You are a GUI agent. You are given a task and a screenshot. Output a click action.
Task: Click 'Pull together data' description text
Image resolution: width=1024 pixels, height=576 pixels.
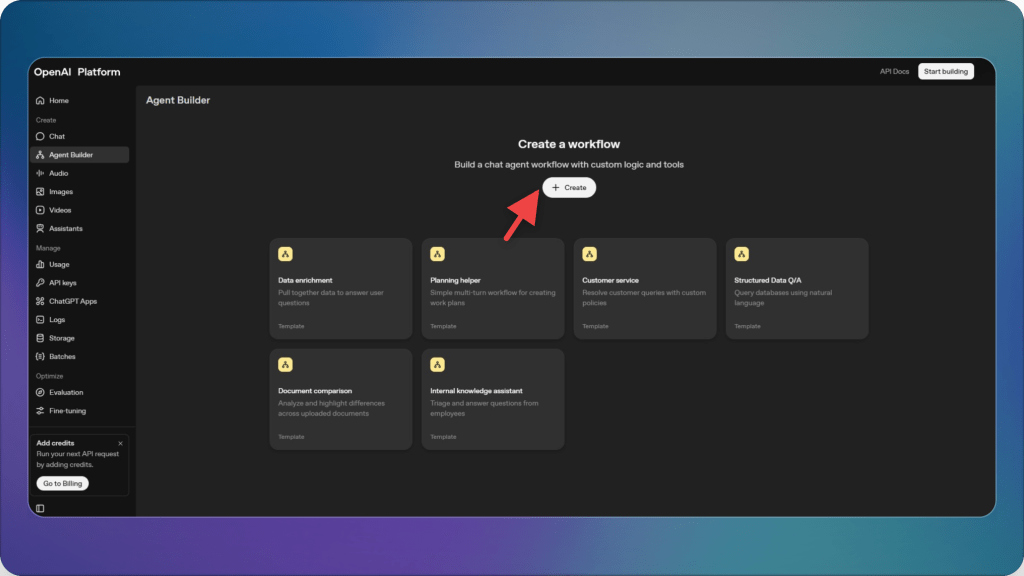click(x=330, y=298)
